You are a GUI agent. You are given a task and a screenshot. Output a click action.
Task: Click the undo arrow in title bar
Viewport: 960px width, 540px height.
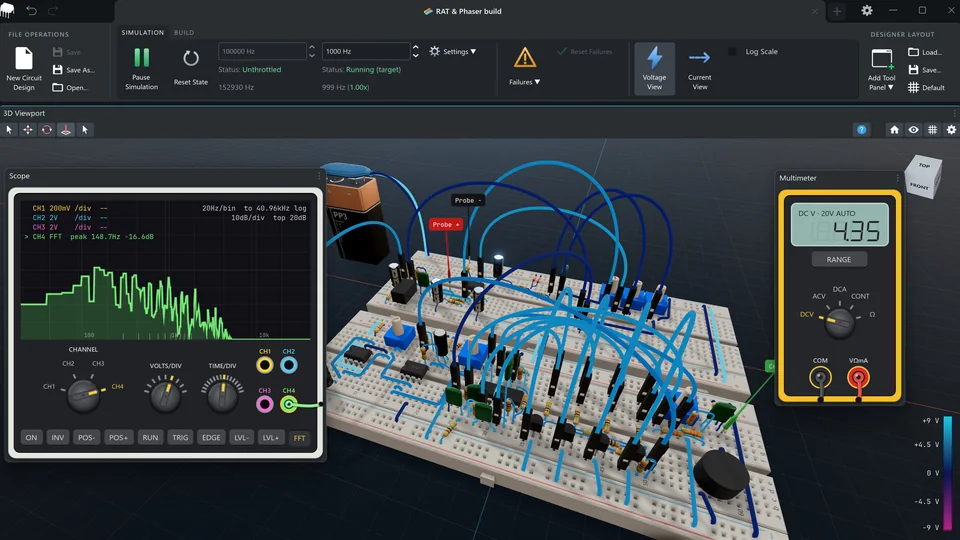pos(31,11)
